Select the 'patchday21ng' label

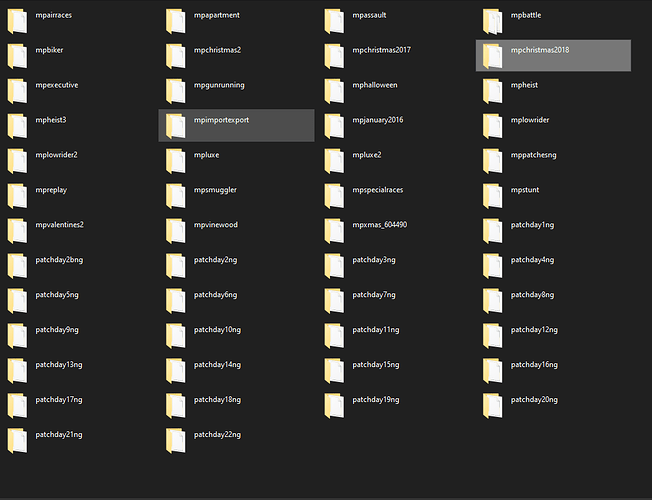point(59,435)
